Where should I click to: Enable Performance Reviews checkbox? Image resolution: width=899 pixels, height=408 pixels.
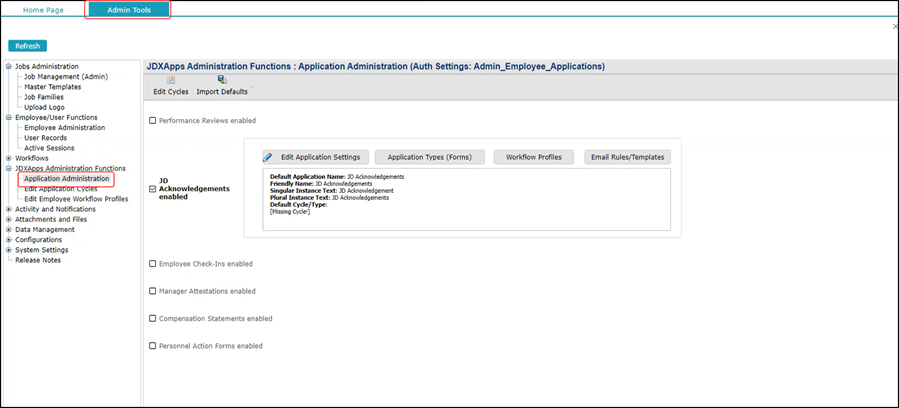click(152, 120)
